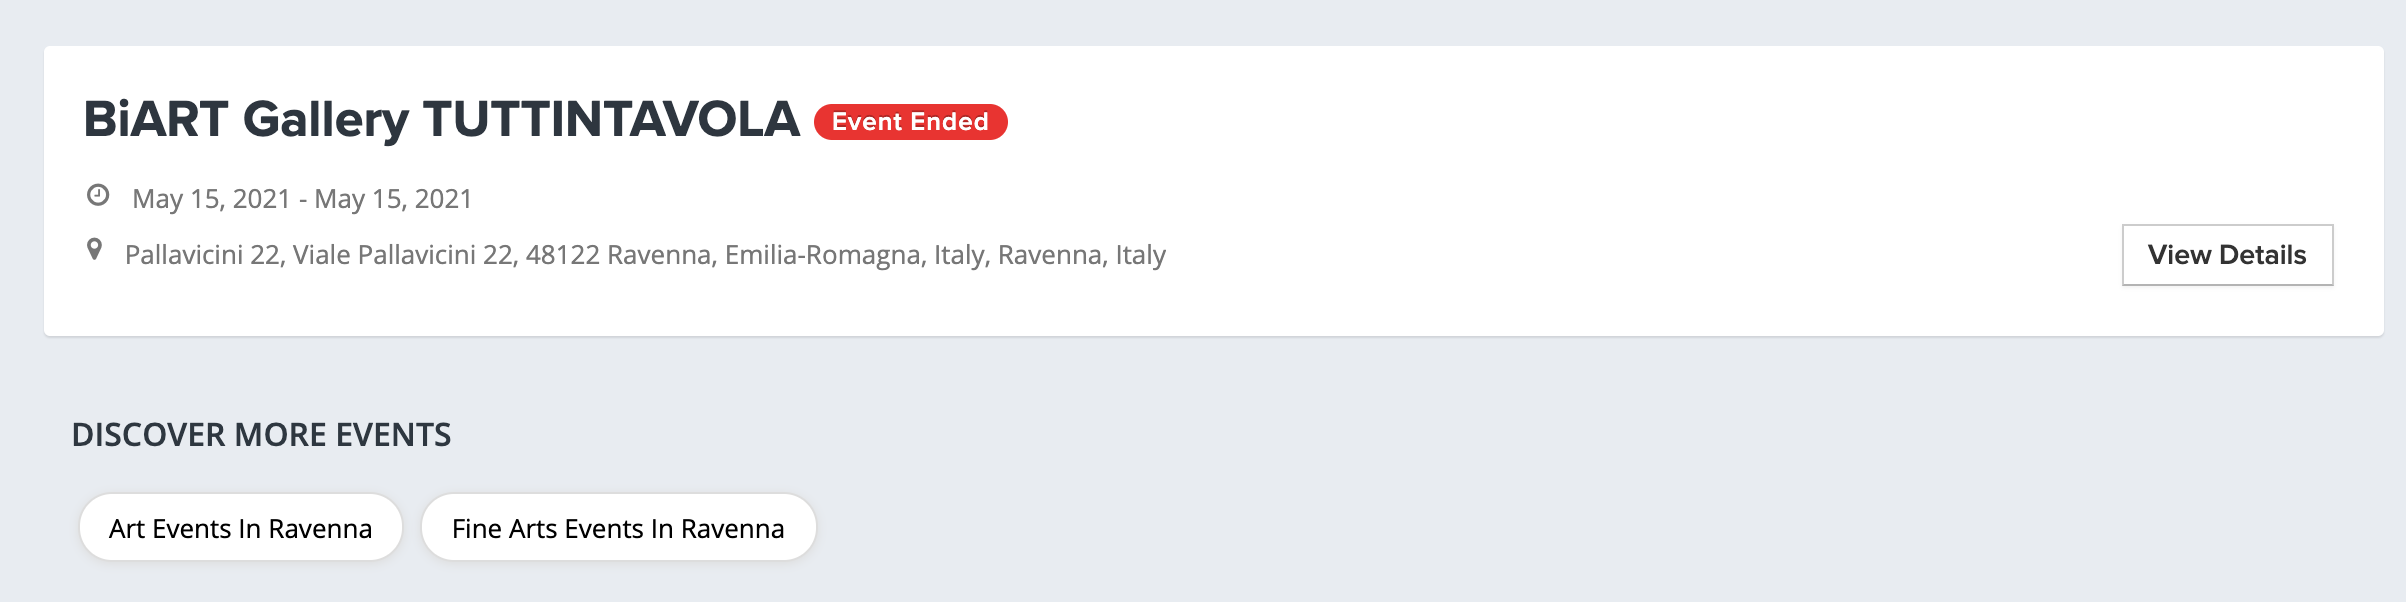The height and width of the screenshot is (602, 2406).
Task: Click the word TUTTINTAVOLA in the title
Action: 611,120
